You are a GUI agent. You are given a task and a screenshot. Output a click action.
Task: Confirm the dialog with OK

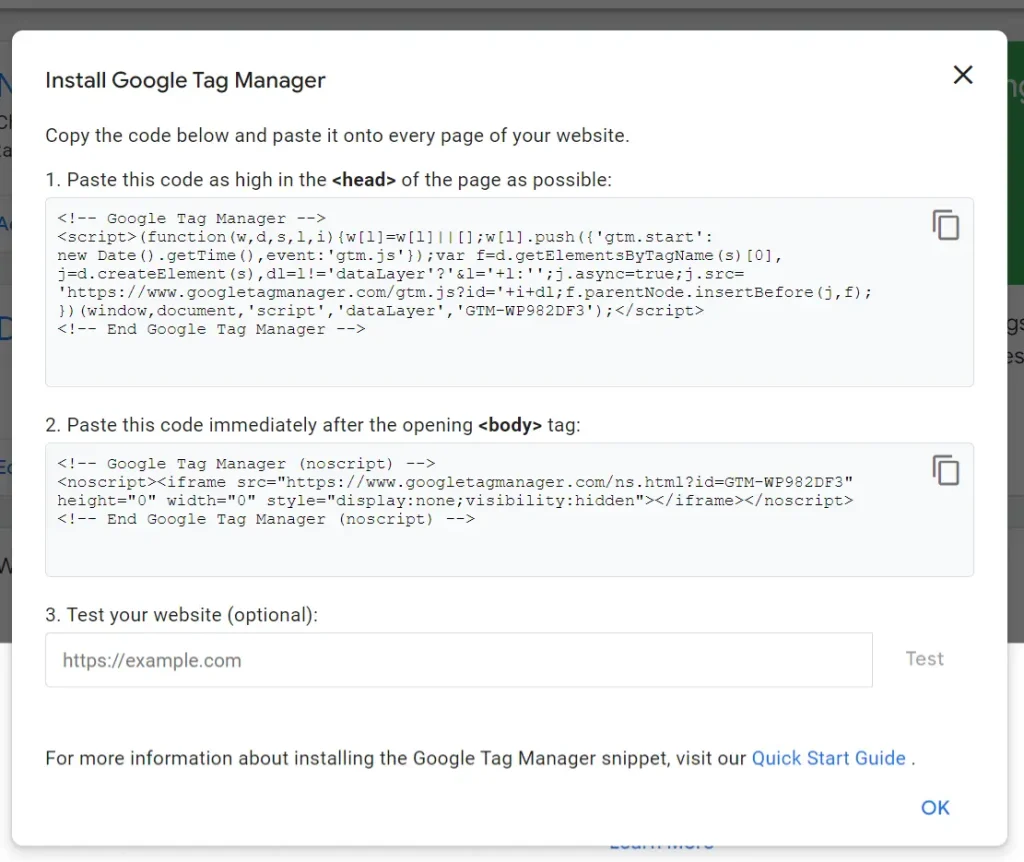tap(935, 808)
